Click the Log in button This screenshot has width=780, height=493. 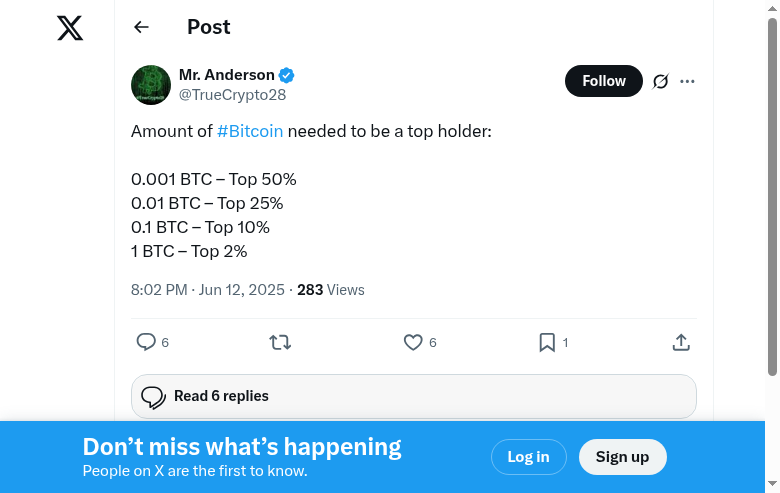tap(528, 457)
